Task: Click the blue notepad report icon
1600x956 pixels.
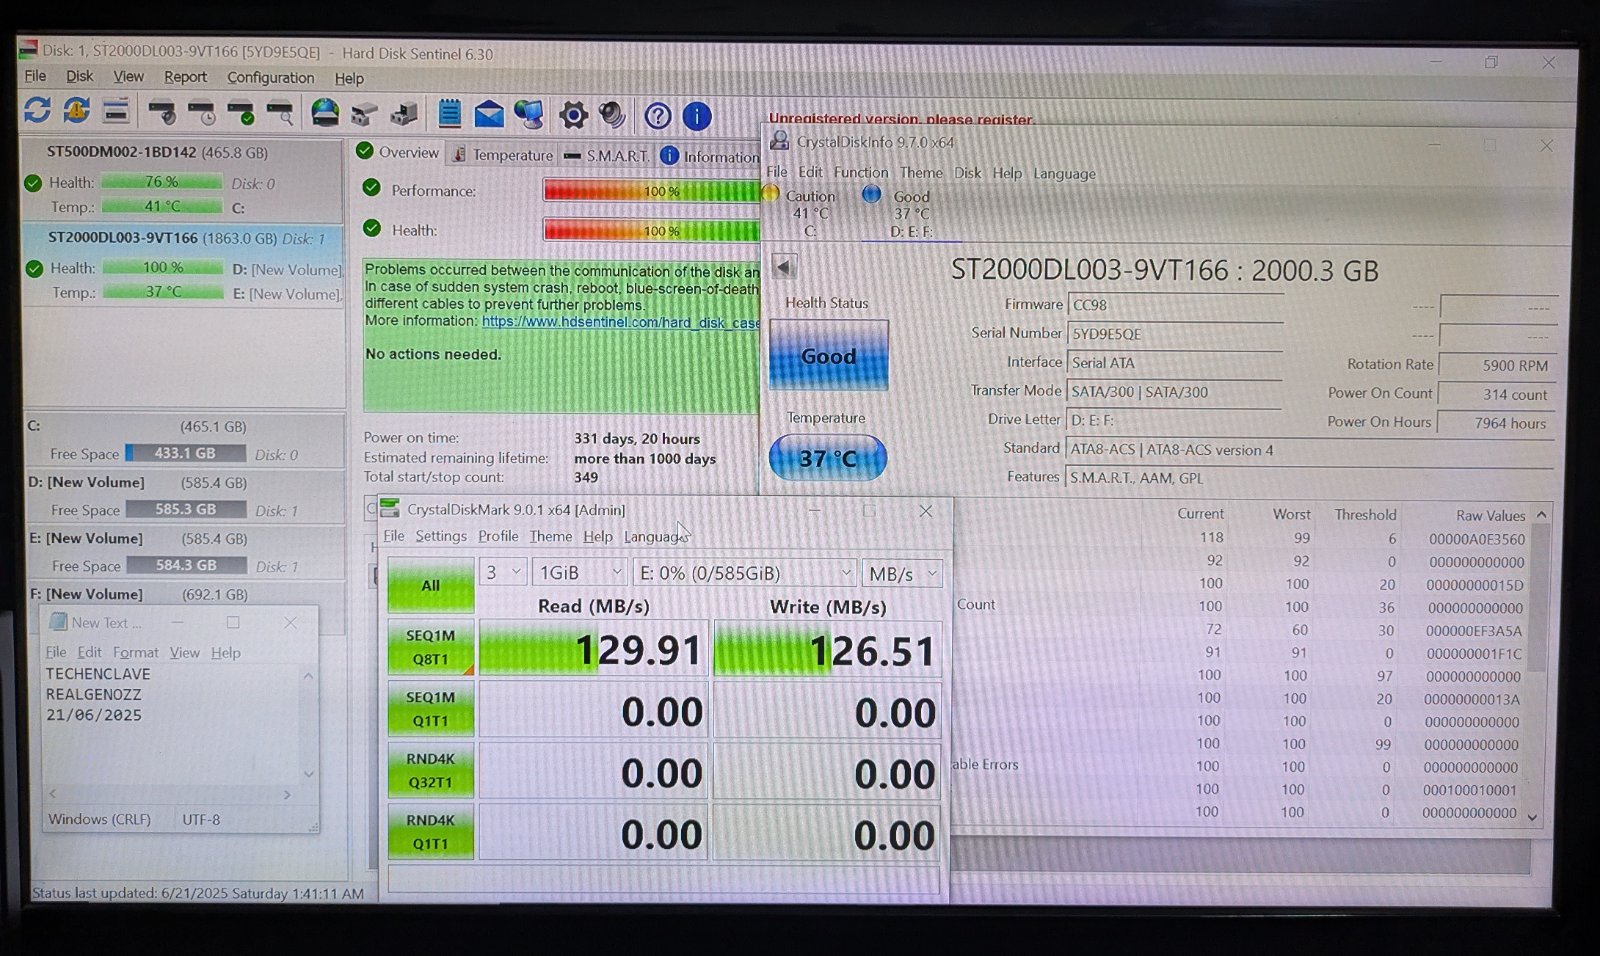Action: coord(450,114)
